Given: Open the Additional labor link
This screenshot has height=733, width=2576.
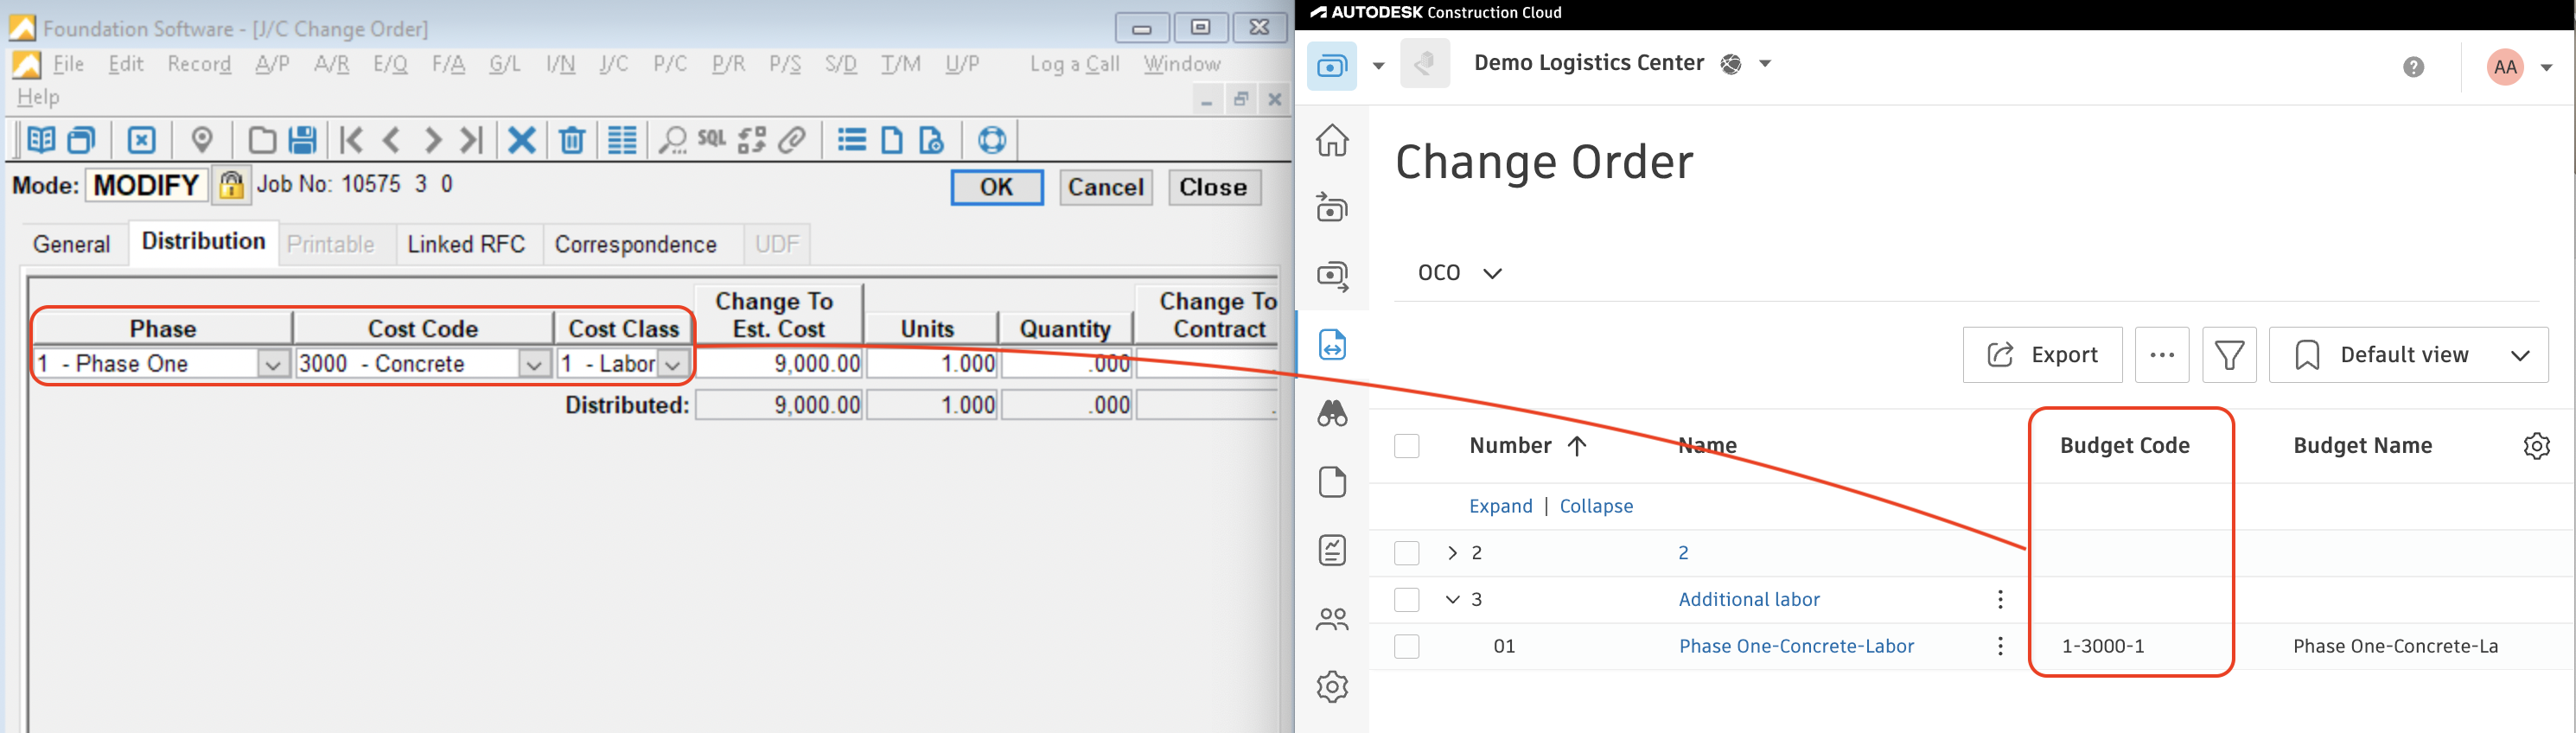Looking at the screenshot, I should point(1749,600).
